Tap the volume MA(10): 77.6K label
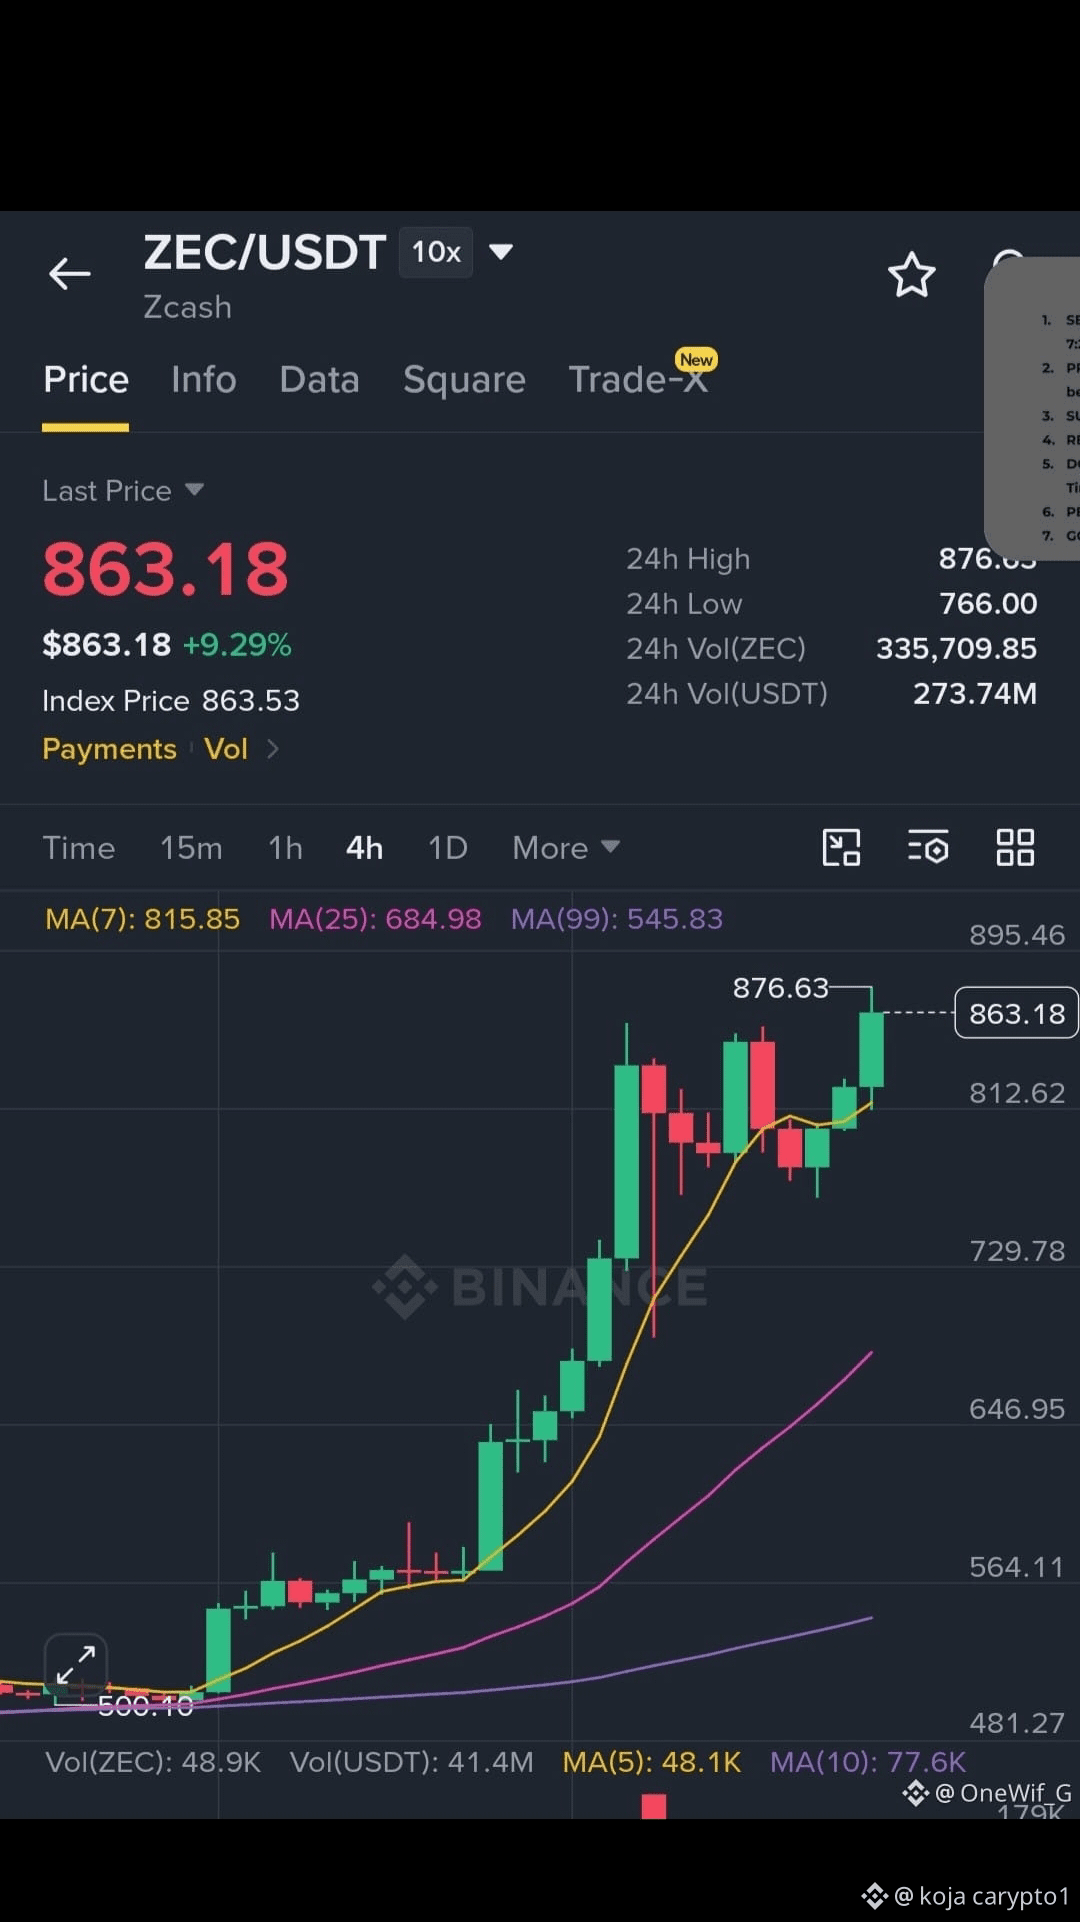Screen dimensions: 1080x1922 868,1762
